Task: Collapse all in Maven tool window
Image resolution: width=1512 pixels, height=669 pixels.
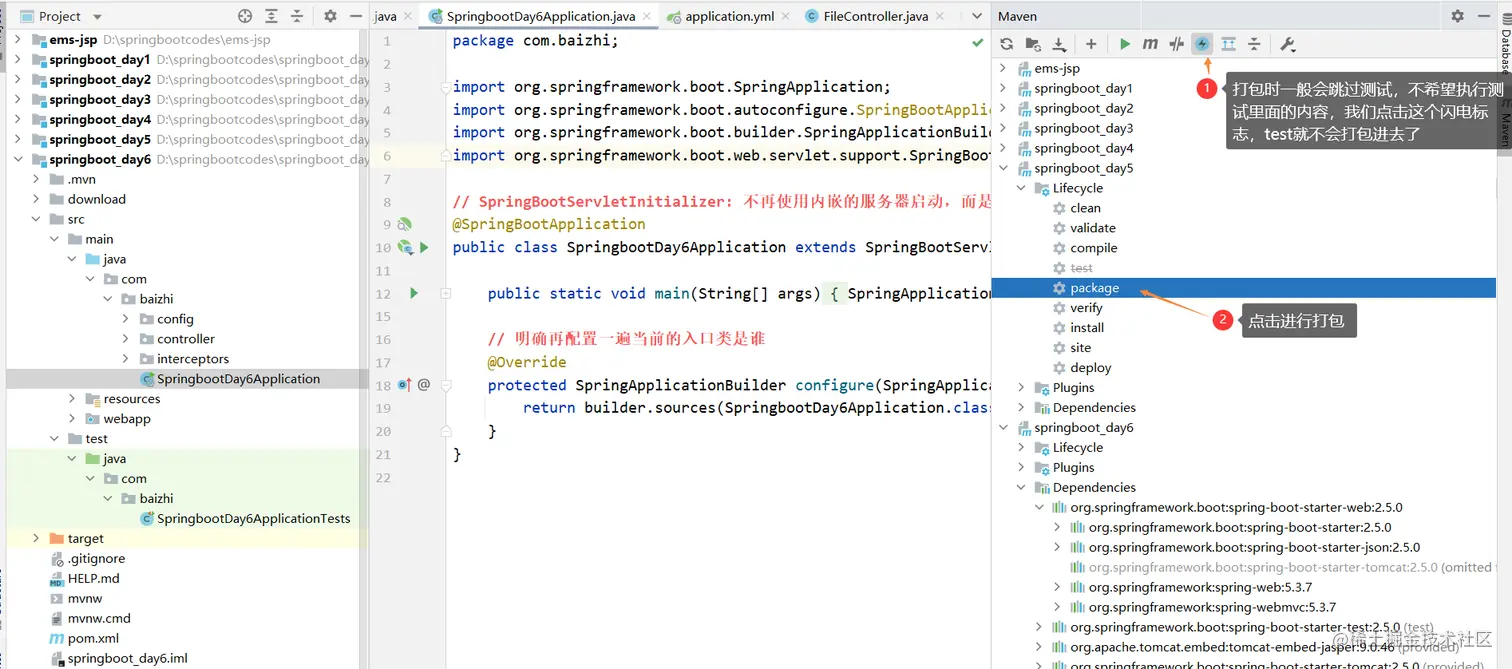Action: pyautogui.click(x=1254, y=44)
